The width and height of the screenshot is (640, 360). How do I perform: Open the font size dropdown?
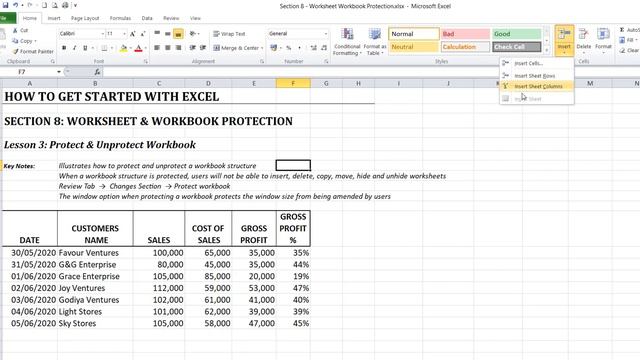point(124,33)
